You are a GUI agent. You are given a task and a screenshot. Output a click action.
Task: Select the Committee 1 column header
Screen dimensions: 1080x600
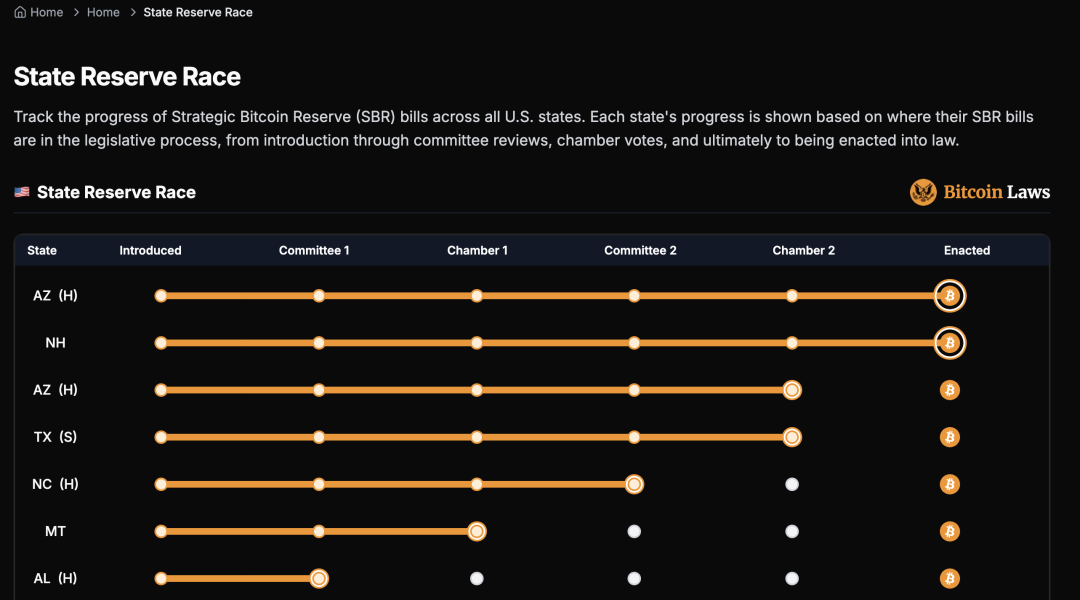(x=314, y=251)
